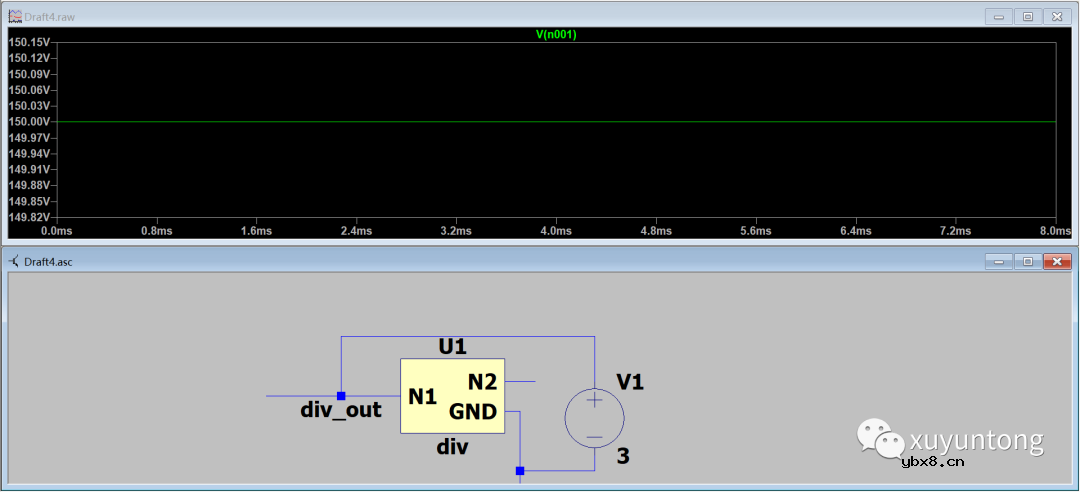Click the wire junction at div_out
The image size is (1080, 492).
(341, 396)
